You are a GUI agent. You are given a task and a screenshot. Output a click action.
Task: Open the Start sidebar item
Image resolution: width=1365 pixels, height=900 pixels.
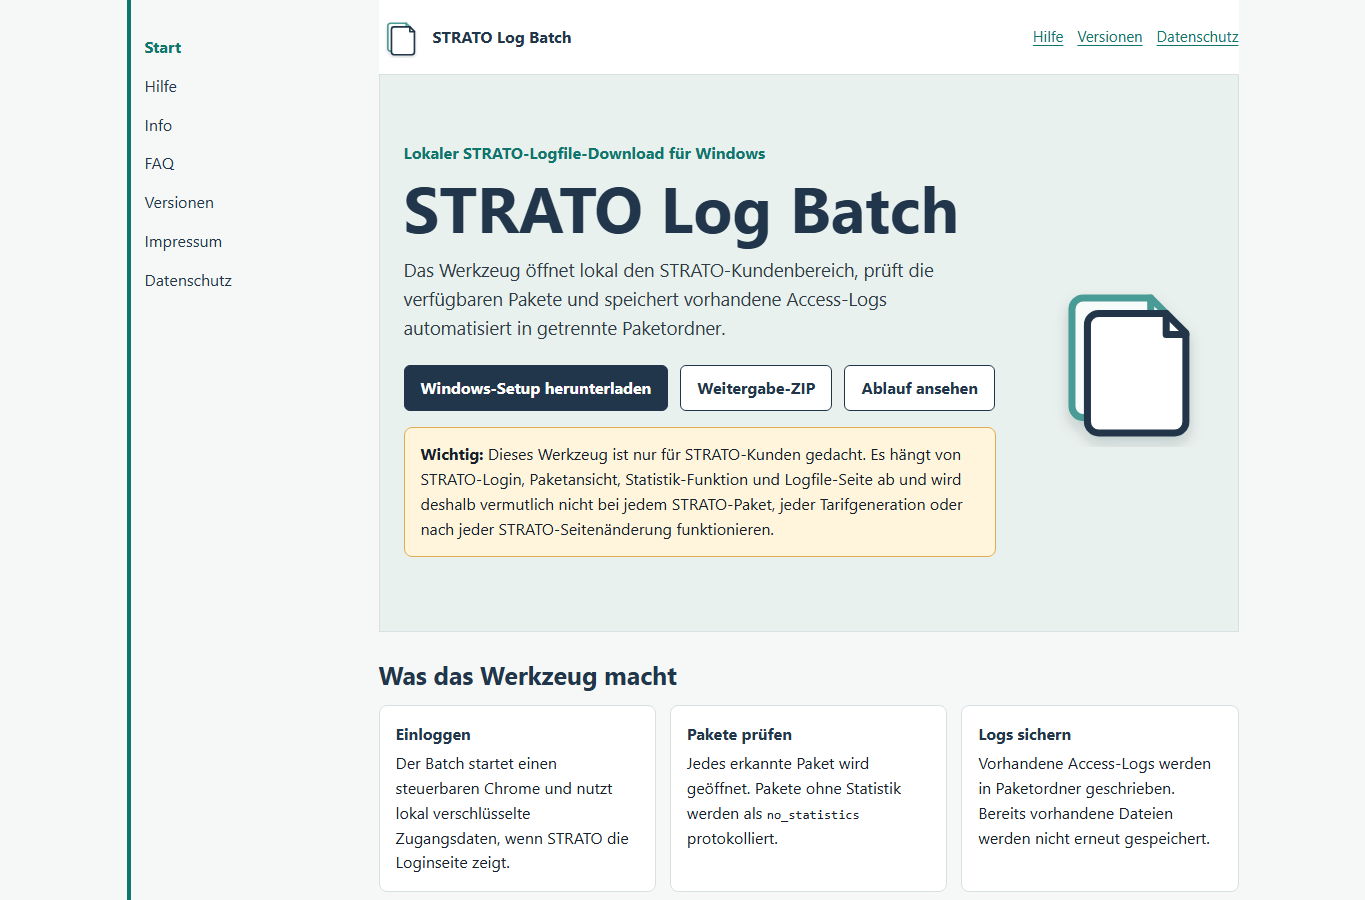point(162,48)
